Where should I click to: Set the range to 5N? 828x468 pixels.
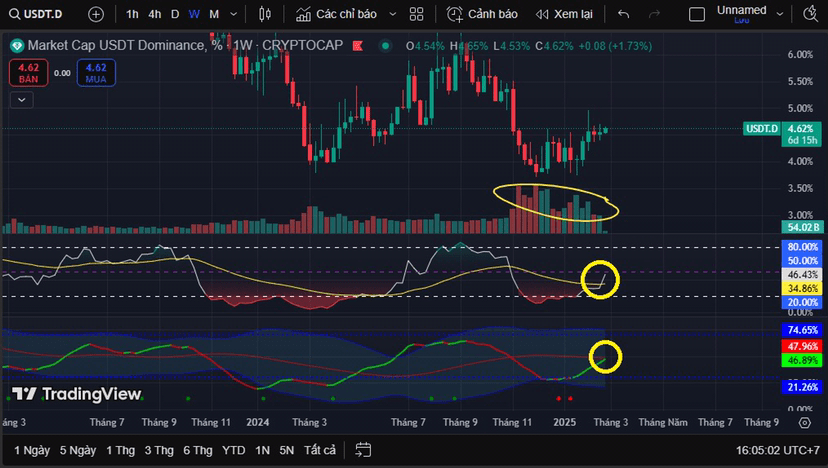click(x=287, y=450)
